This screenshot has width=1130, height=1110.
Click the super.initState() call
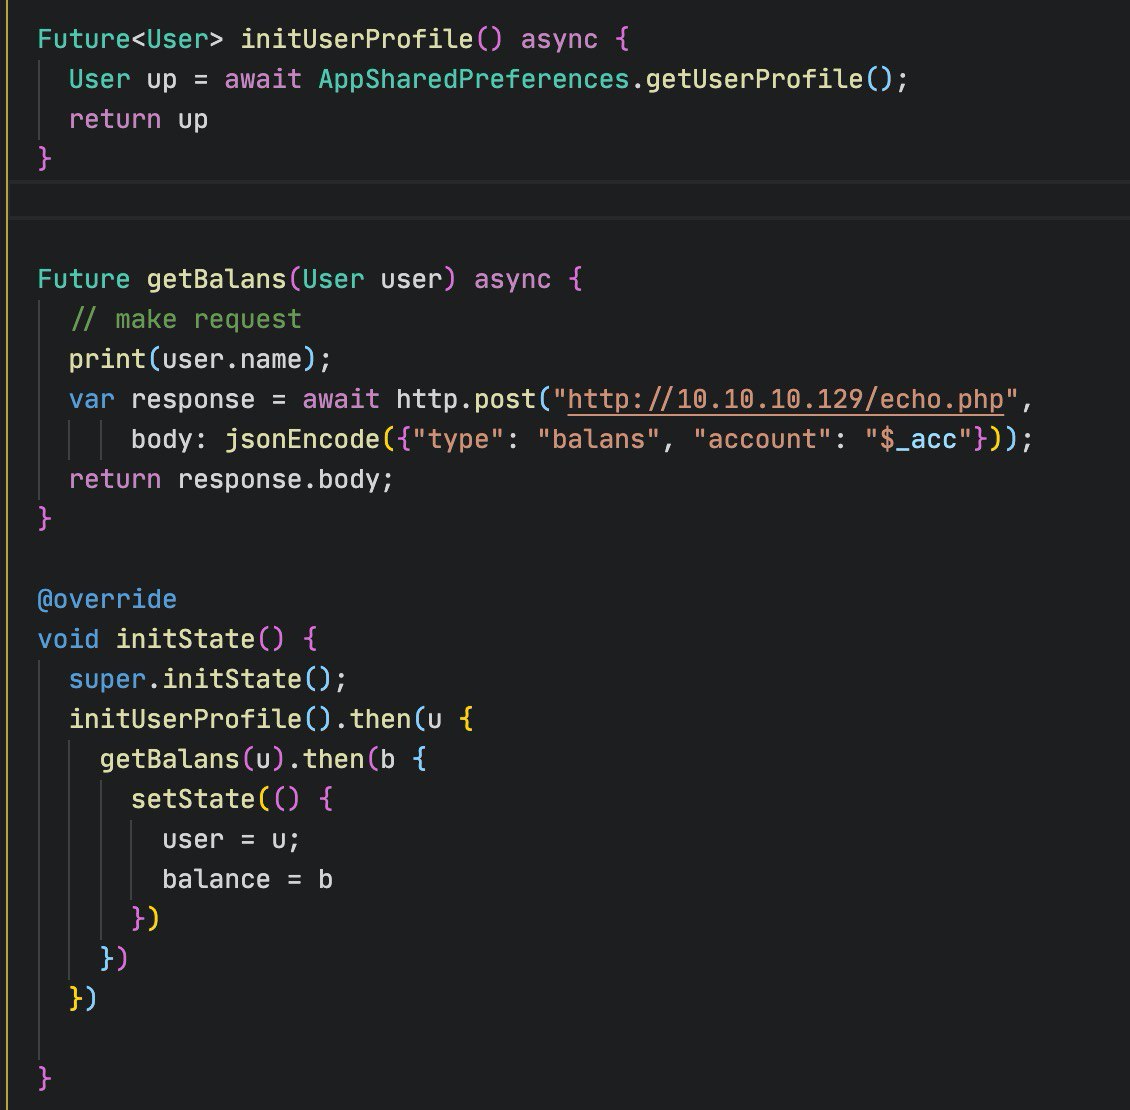[x=208, y=680]
